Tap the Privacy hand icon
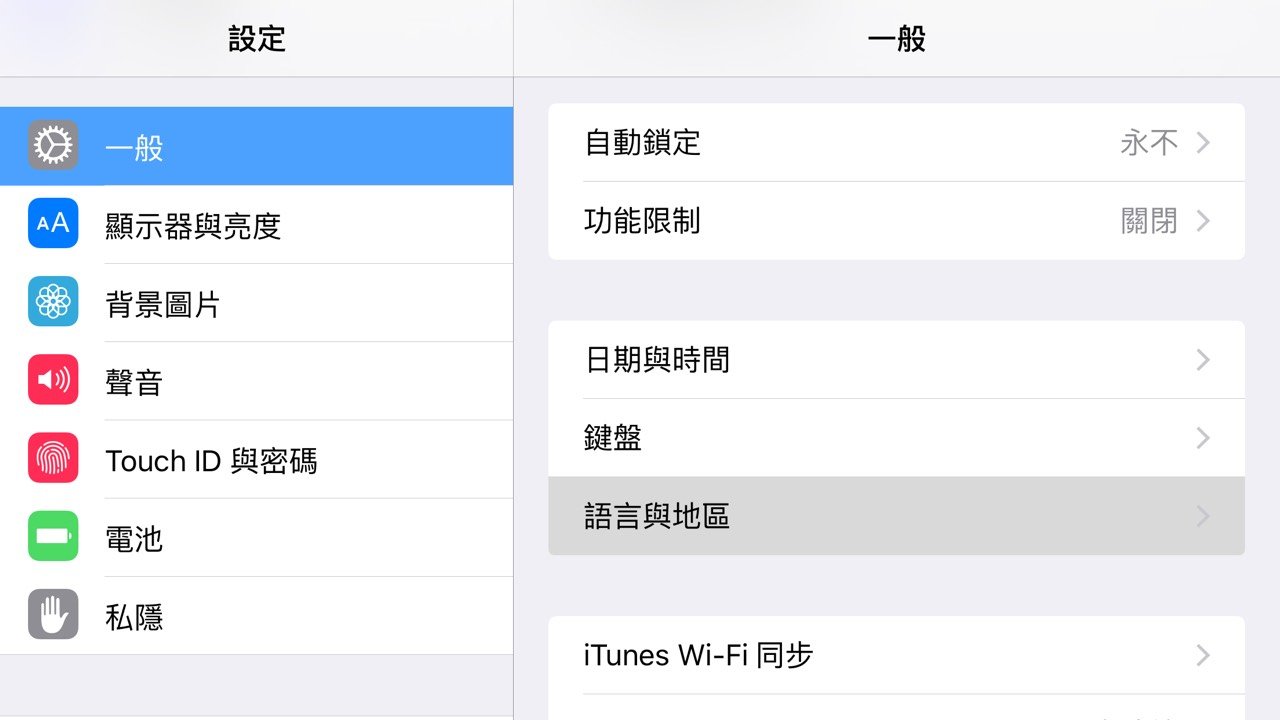The image size is (1280, 720). tap(53, 615)
